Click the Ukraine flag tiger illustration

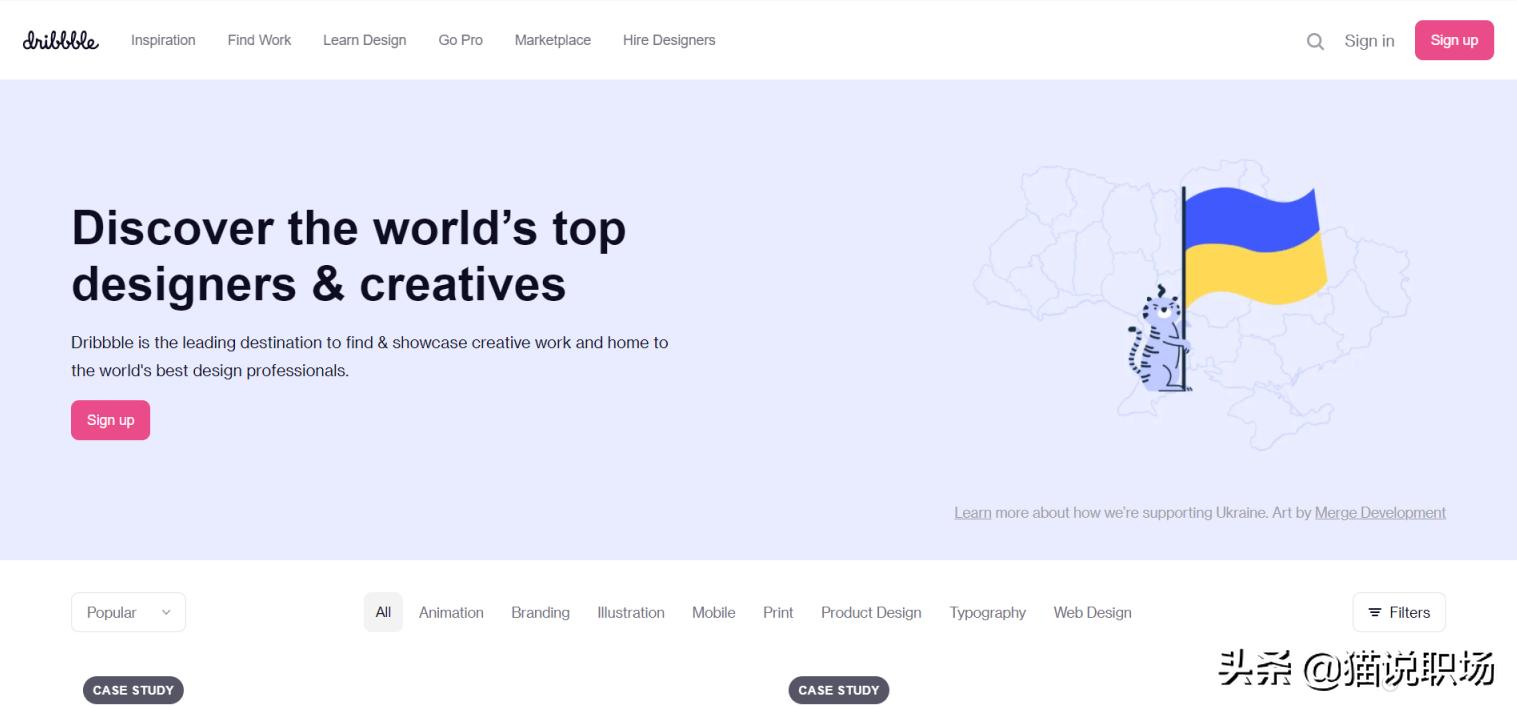tap(1192, 305)
